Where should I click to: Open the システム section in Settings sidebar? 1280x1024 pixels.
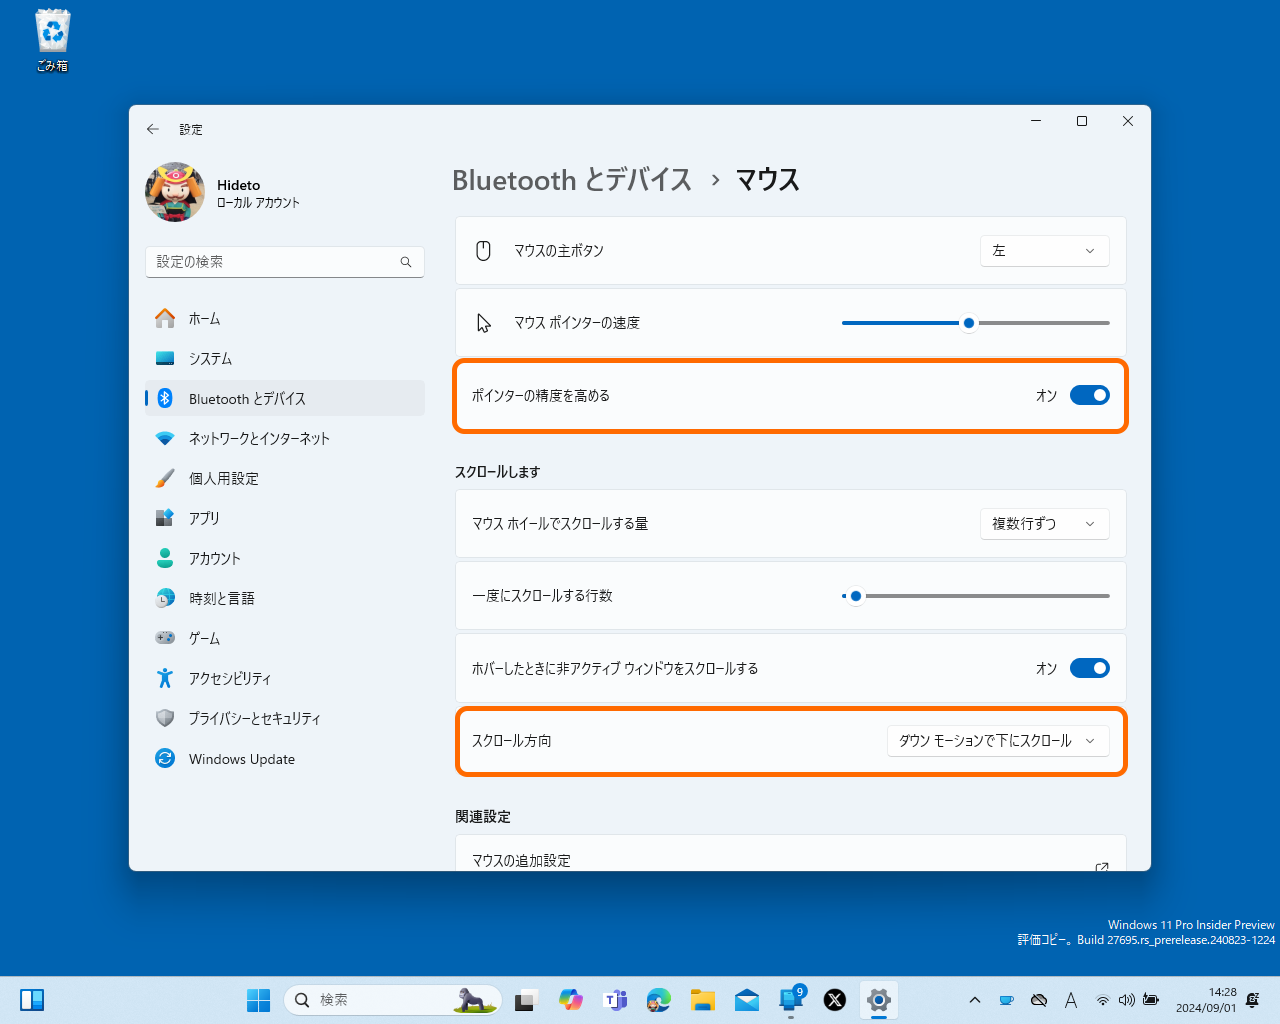(x=210, y=358)
